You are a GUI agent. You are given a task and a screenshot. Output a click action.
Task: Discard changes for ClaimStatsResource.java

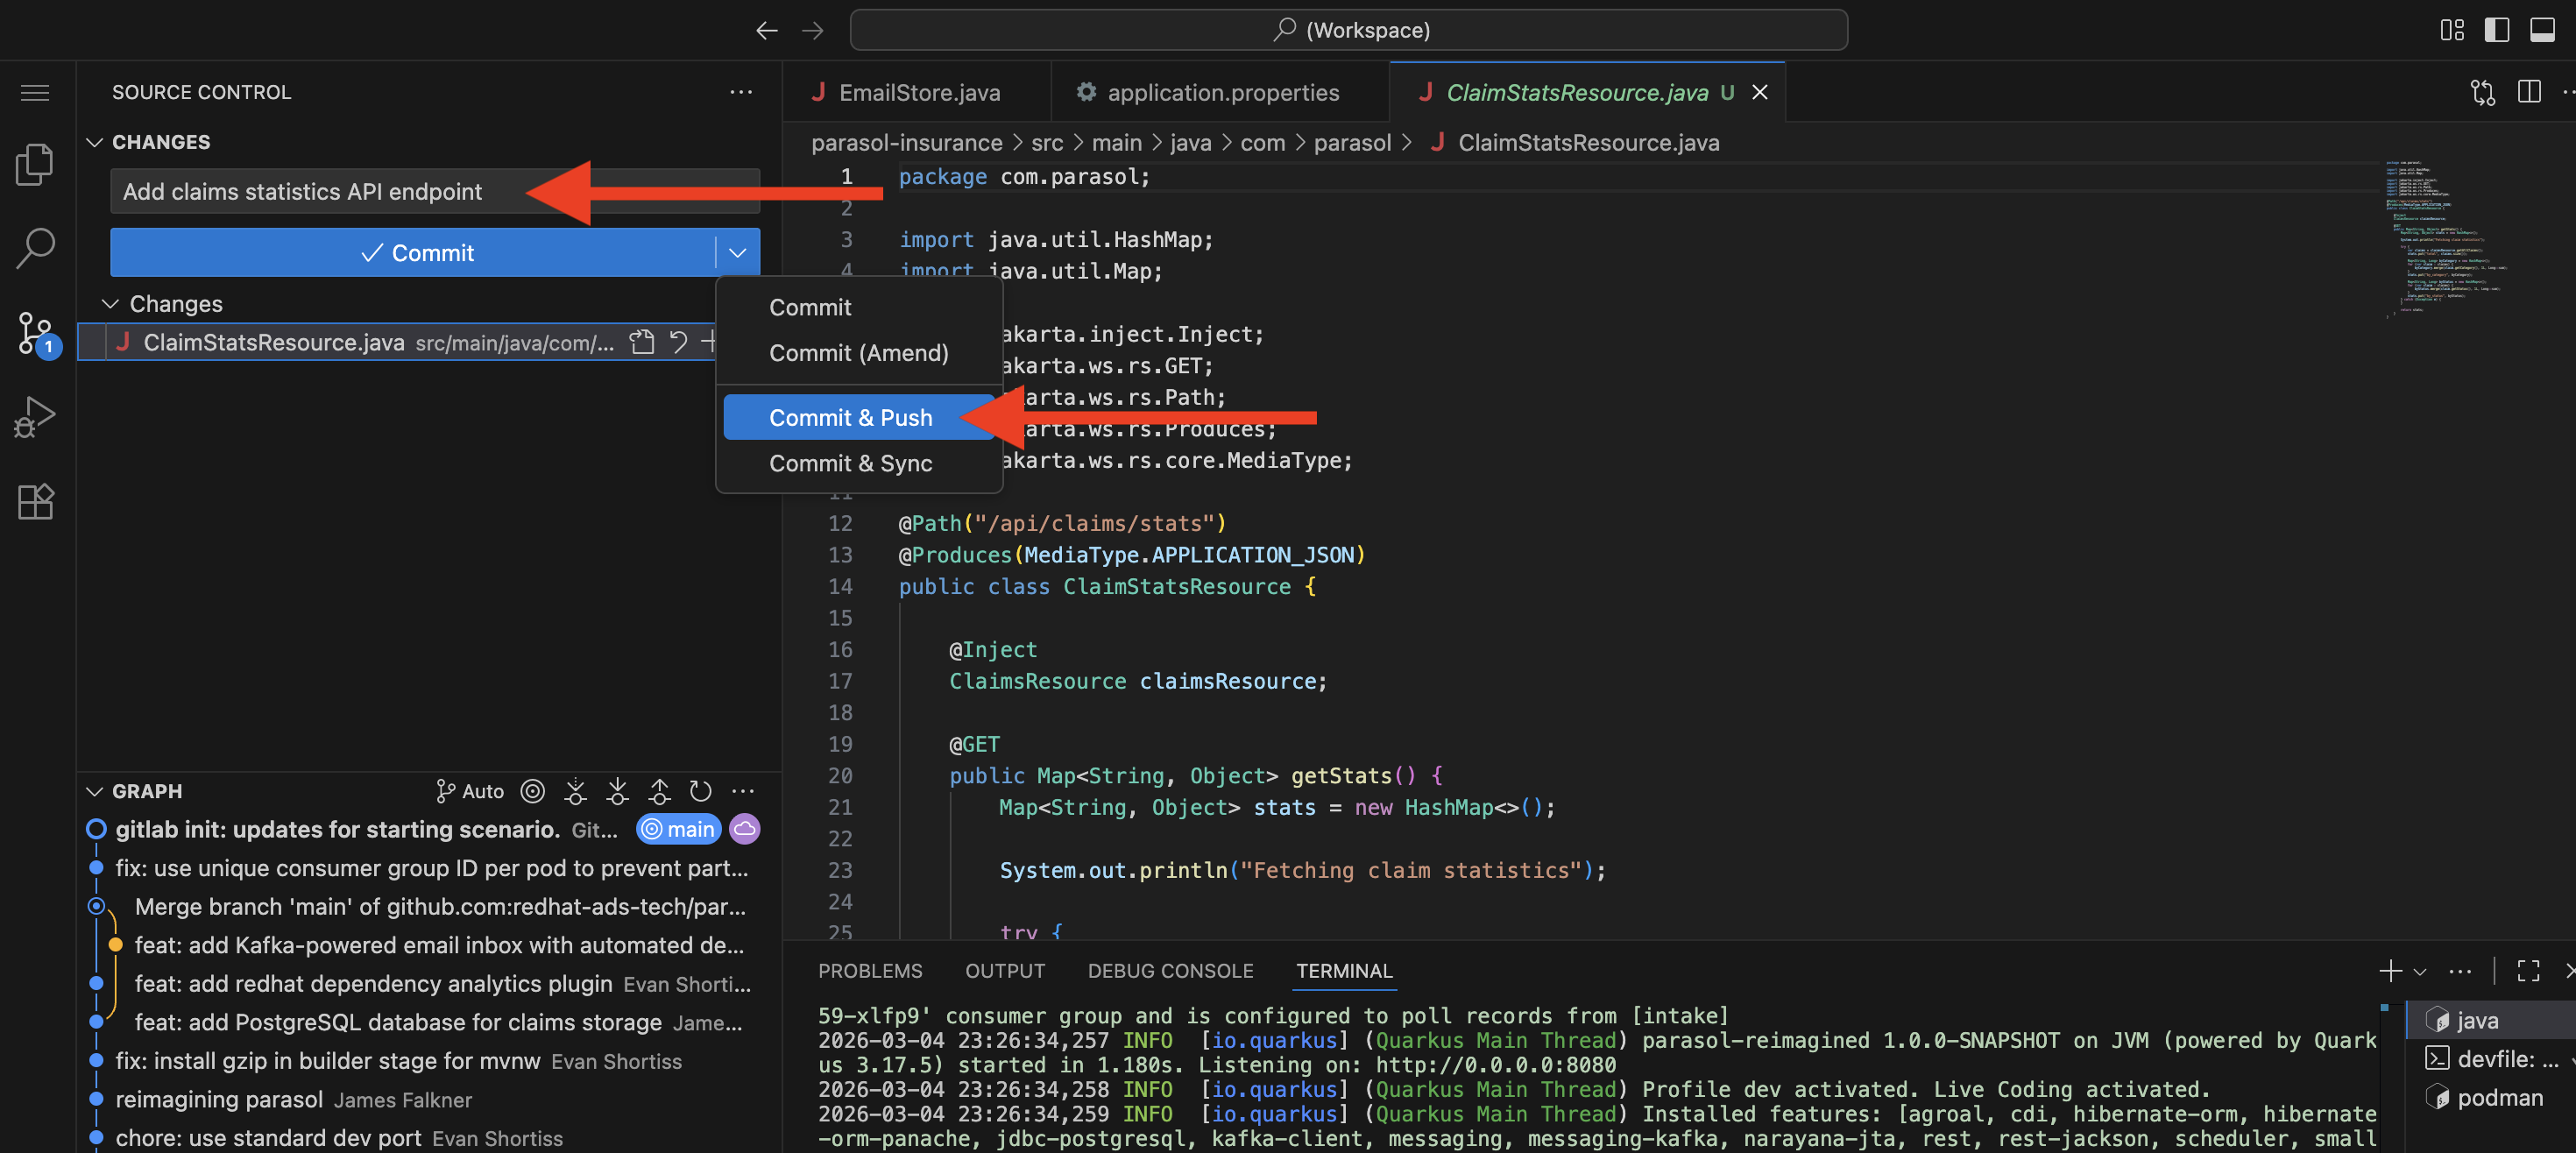tap(679, 342)
